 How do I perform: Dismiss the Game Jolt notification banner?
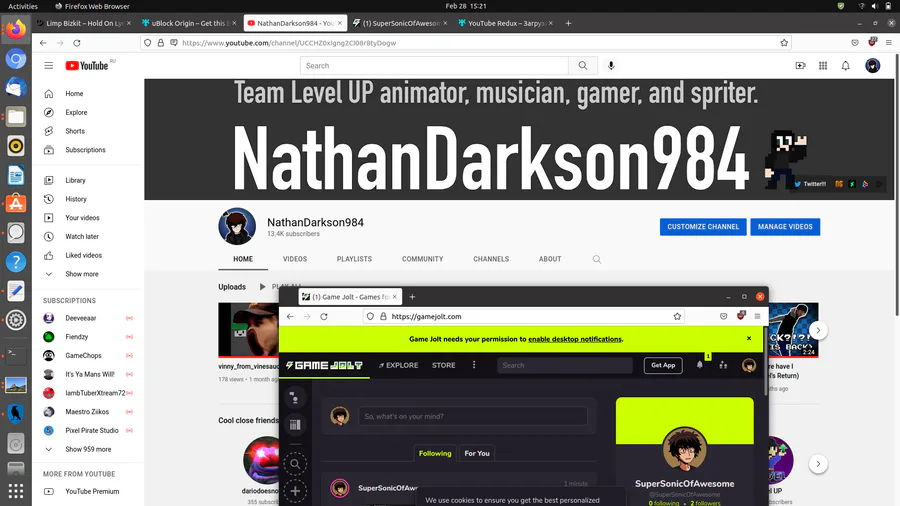click(749, 338)
